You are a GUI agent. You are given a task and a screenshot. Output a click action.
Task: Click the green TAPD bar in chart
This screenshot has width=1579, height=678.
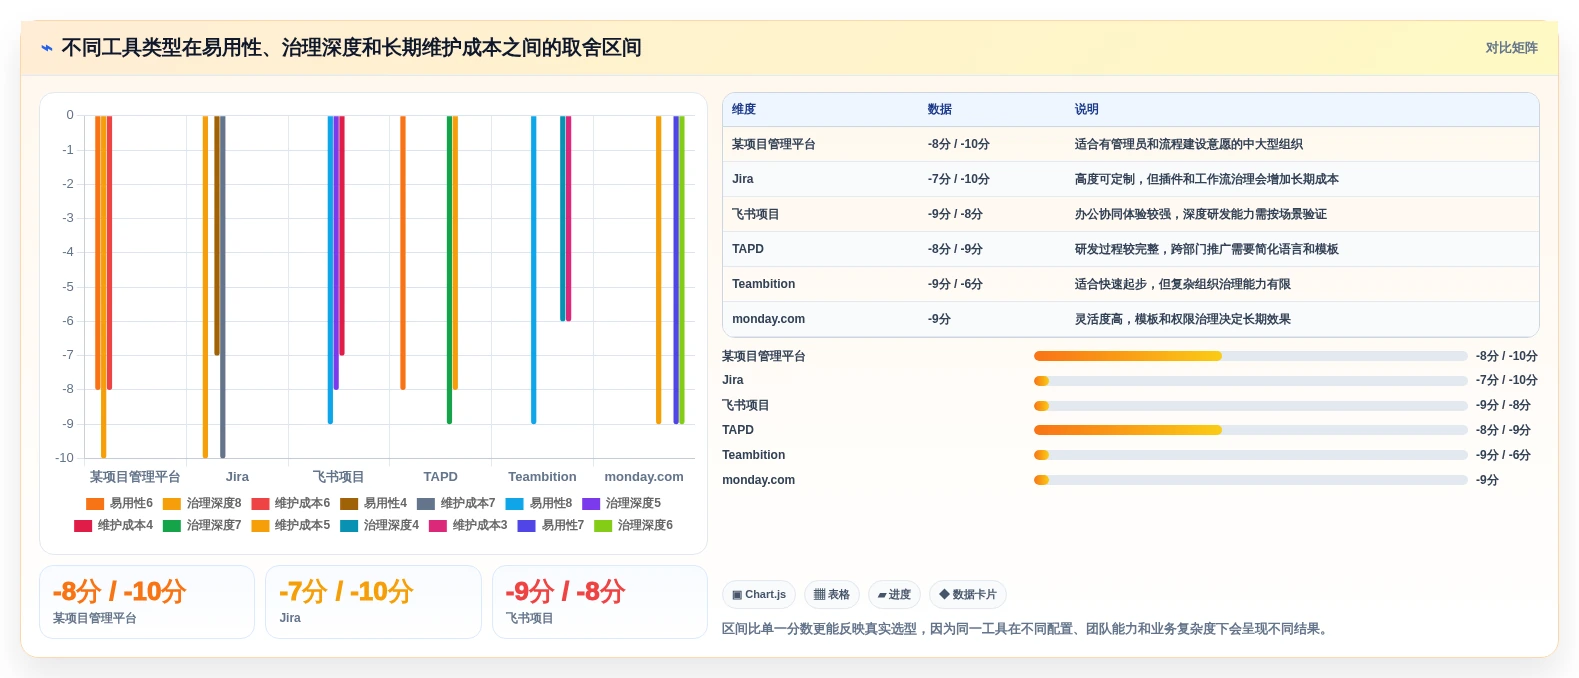click(449, 270)
